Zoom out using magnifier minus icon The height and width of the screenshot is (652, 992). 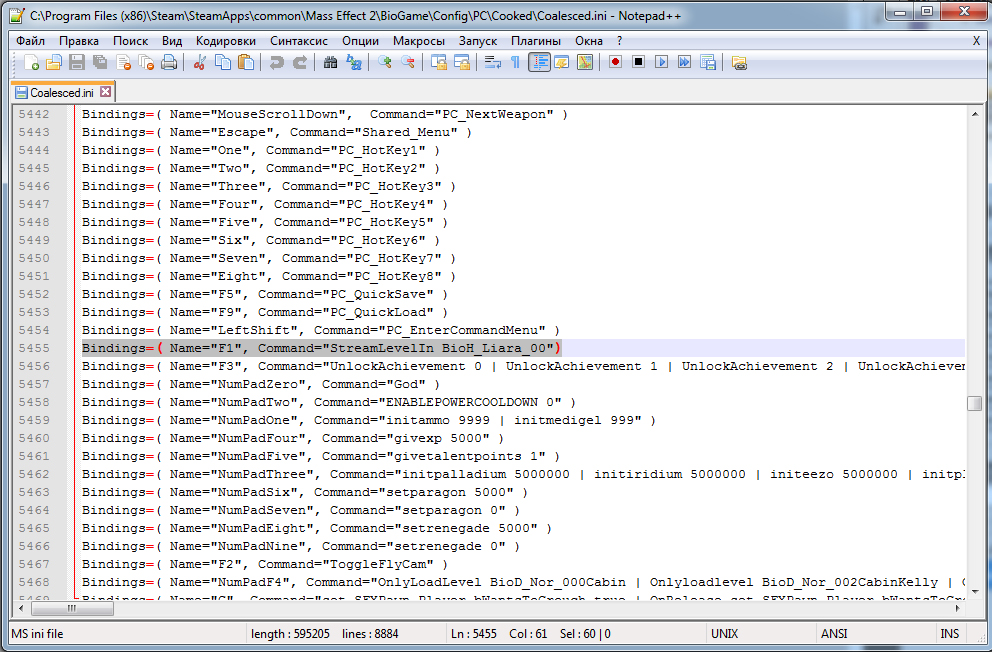(x=407, y=63)
